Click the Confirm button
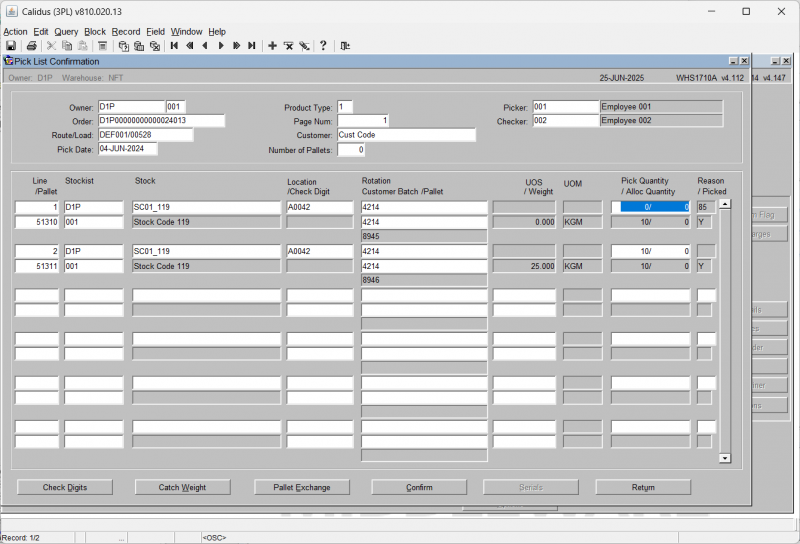The image size is (800, 544). (419, 487)
